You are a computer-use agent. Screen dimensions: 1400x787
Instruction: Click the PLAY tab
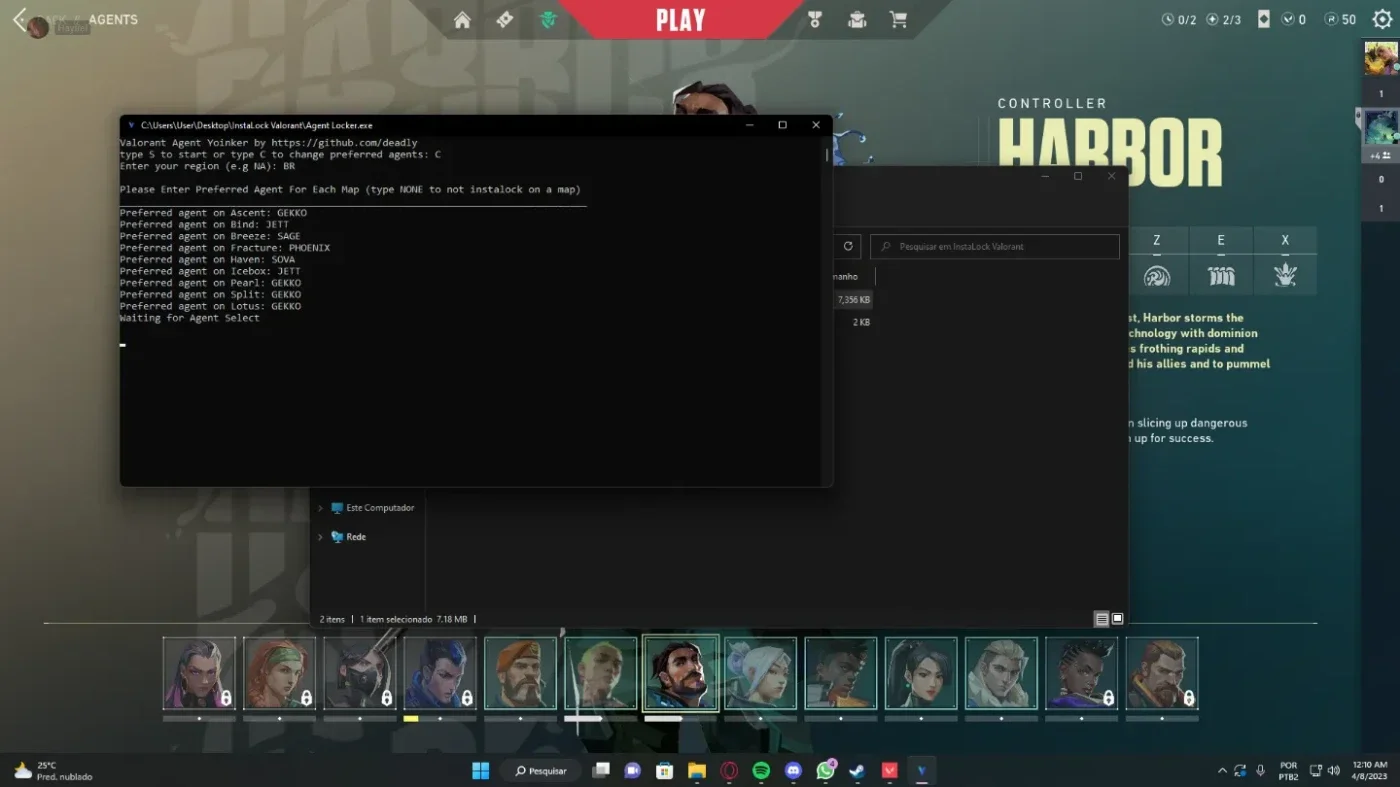point(680,20)
